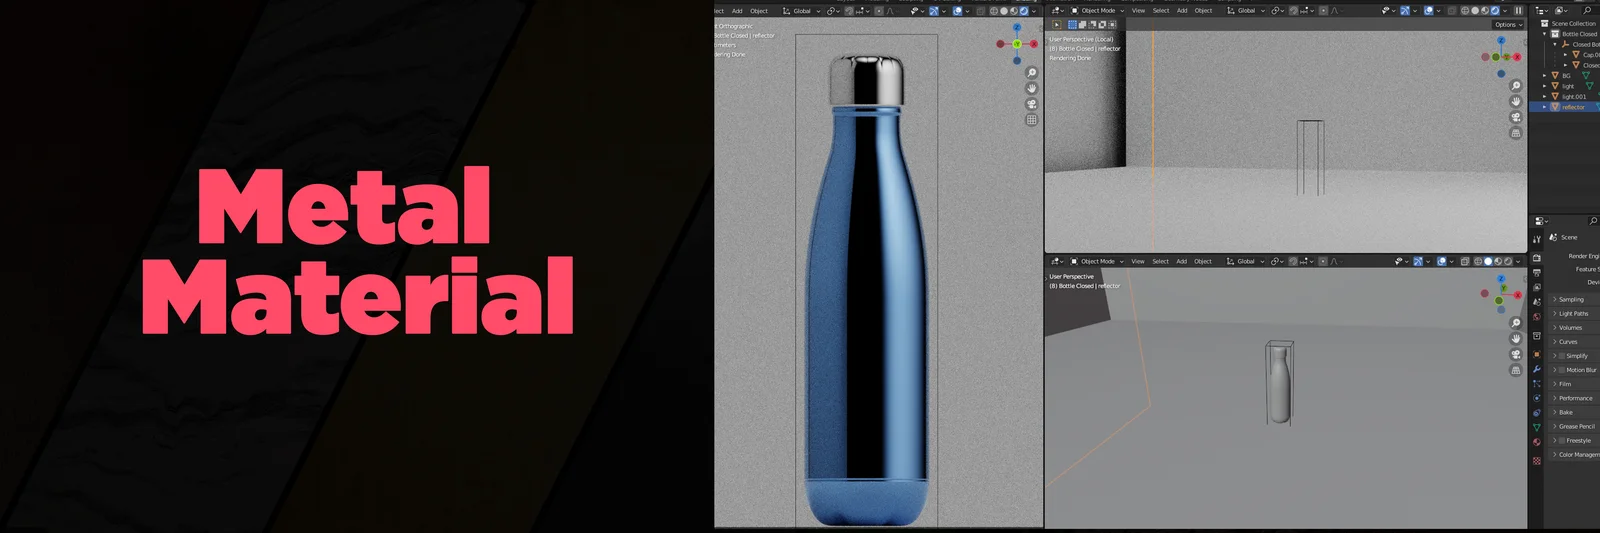Expand the Light Paths panel
The image size is (1600, 533).
tap(1575, 313)
